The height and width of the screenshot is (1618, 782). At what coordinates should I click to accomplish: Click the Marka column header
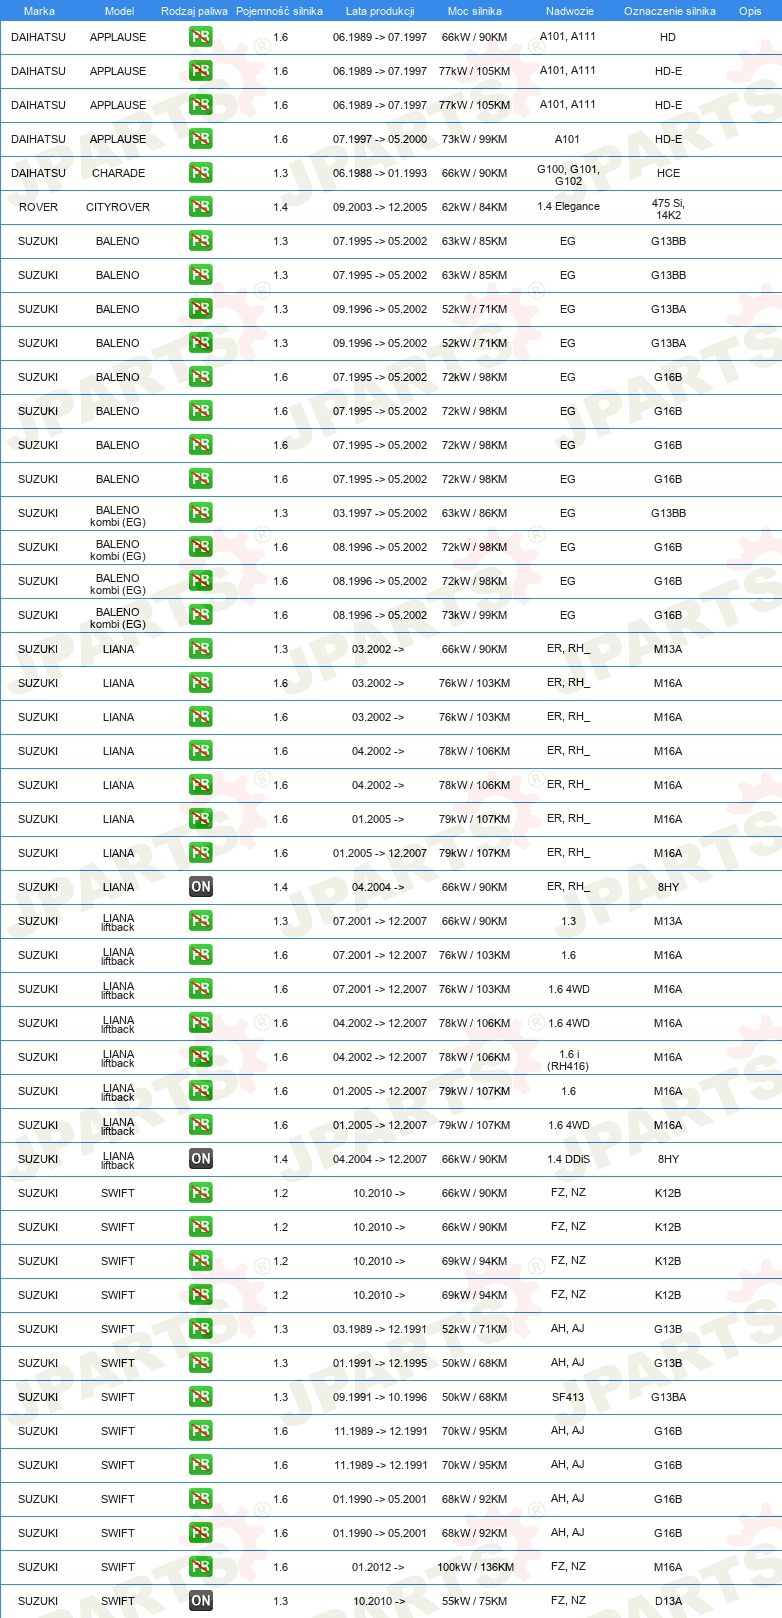[x=39, y=11]
